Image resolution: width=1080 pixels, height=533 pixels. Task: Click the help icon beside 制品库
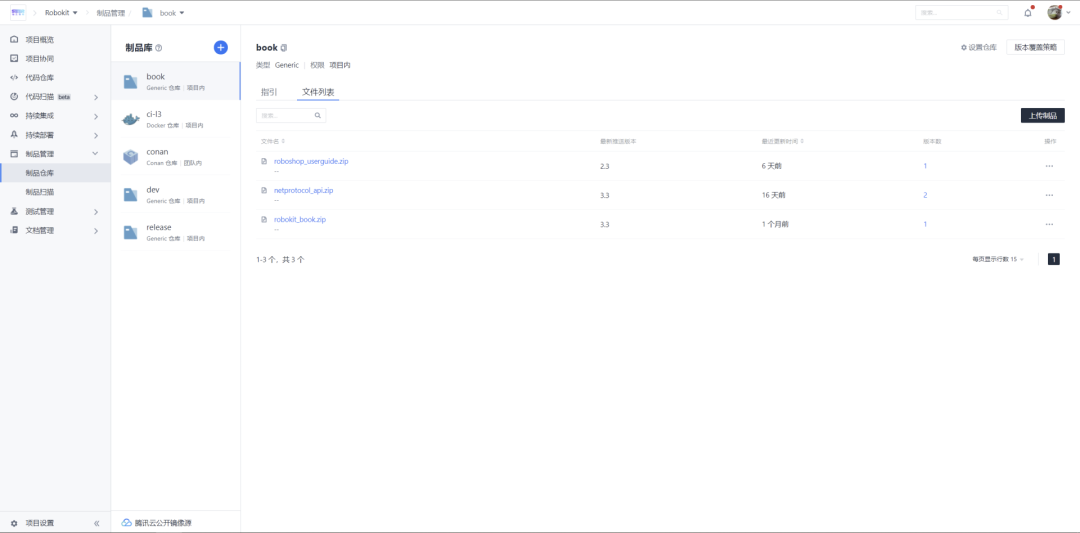point(159,48)
